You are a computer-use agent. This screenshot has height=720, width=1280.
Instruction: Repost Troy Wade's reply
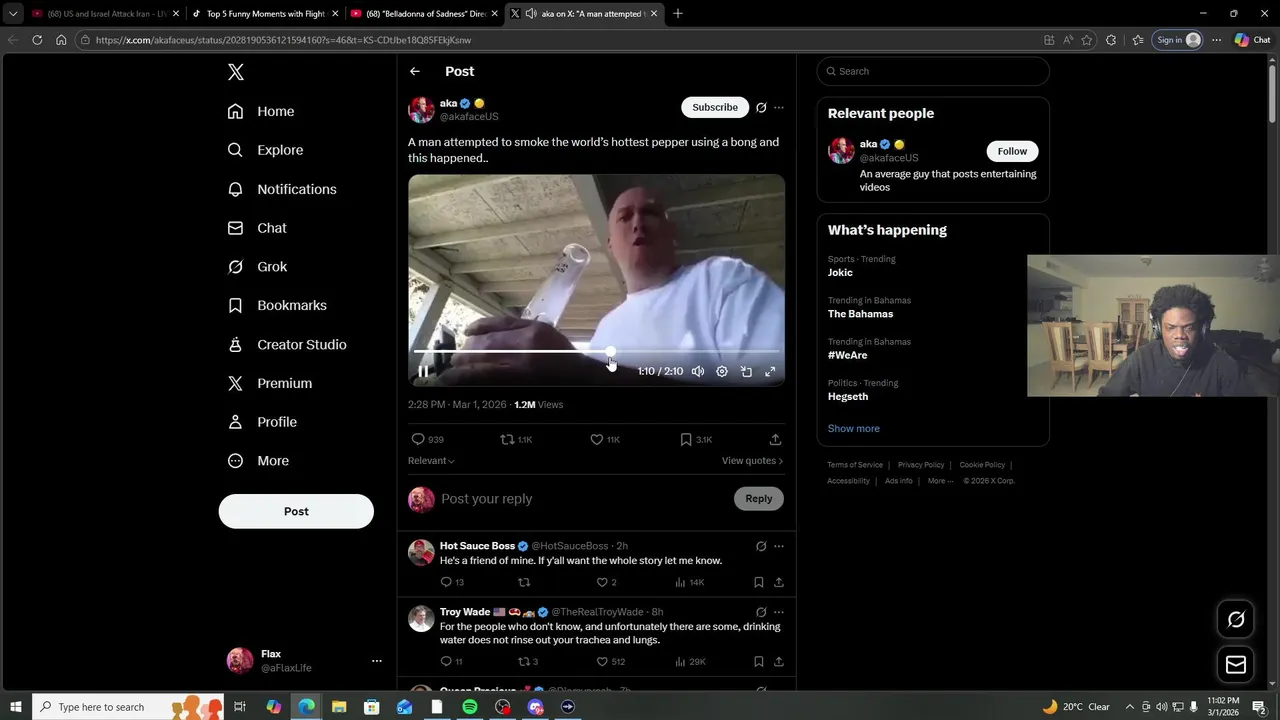tap(523, 661)
